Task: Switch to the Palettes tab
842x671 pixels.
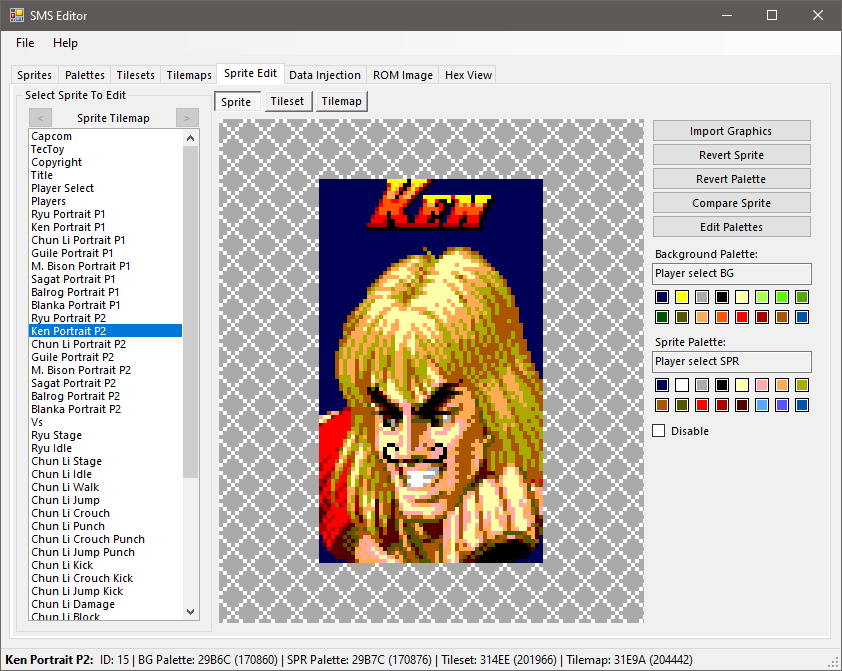Action: (x=85, y=75)
